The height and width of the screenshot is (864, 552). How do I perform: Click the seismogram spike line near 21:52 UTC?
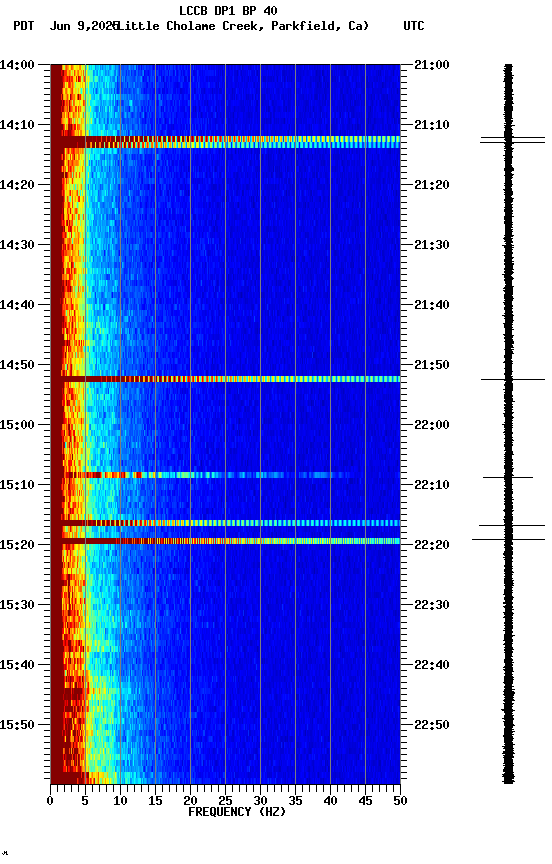click(x=513, y=380)
